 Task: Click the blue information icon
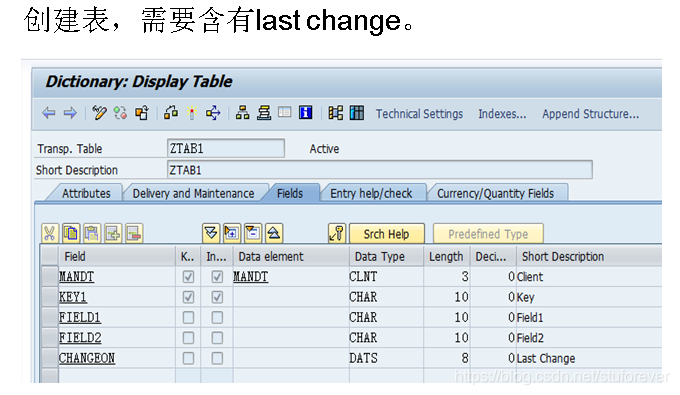click(306, 113)
